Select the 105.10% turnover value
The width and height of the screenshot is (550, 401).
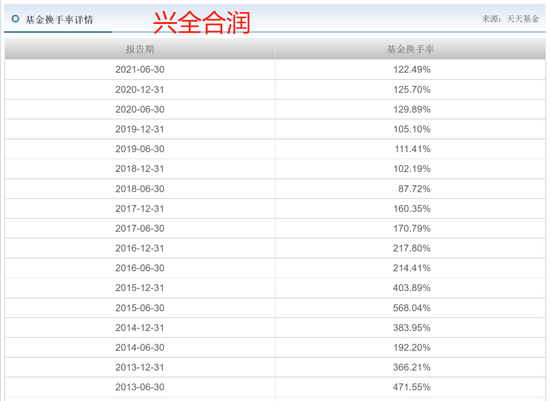point(412,129)
